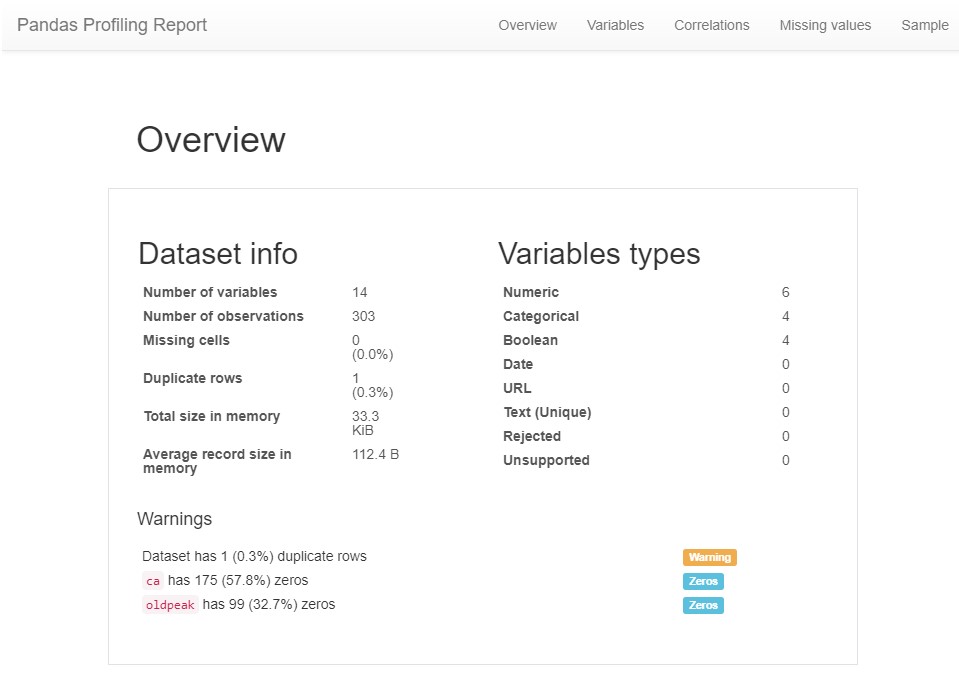Screen dimensions: 959x686
Task: Select the oldpeak variable label
Action: point(170,604)
